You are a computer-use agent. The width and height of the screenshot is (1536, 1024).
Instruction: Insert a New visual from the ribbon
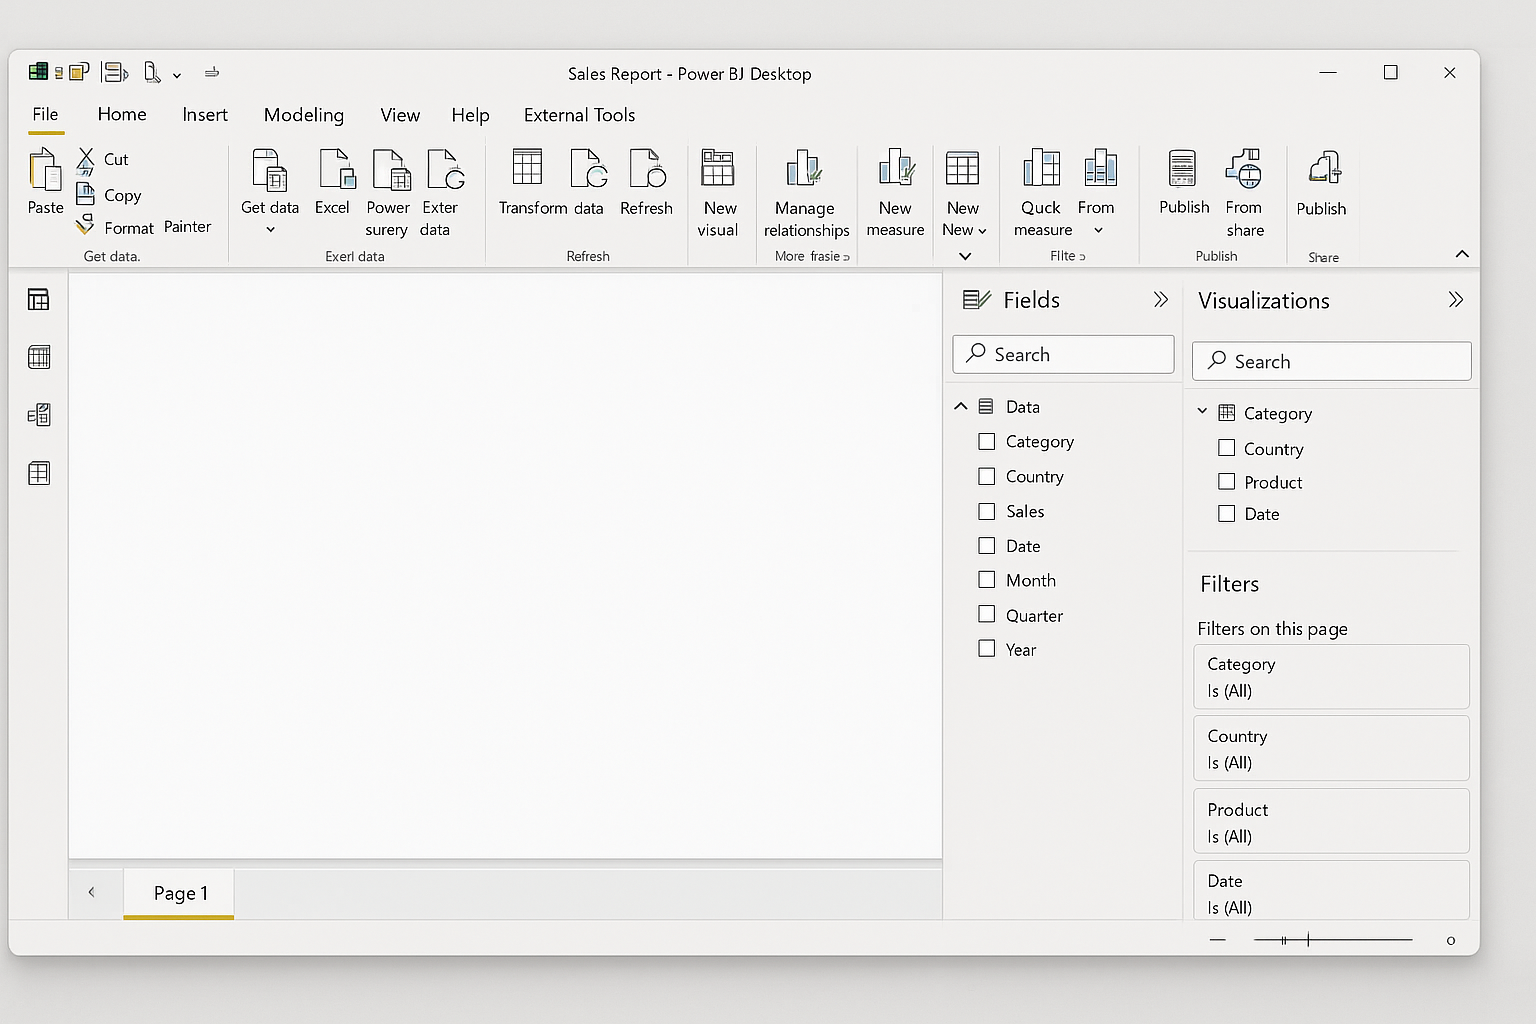(x=718, y=169)
